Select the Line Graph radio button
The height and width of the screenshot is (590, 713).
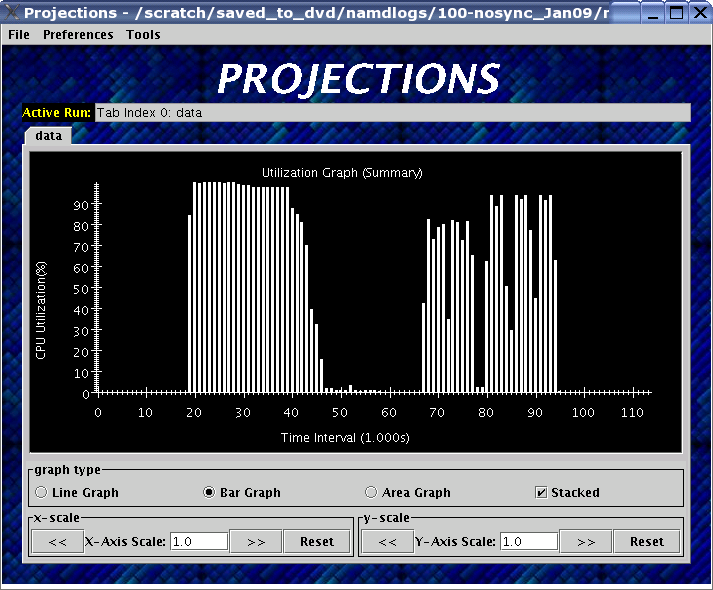[41, 492]
